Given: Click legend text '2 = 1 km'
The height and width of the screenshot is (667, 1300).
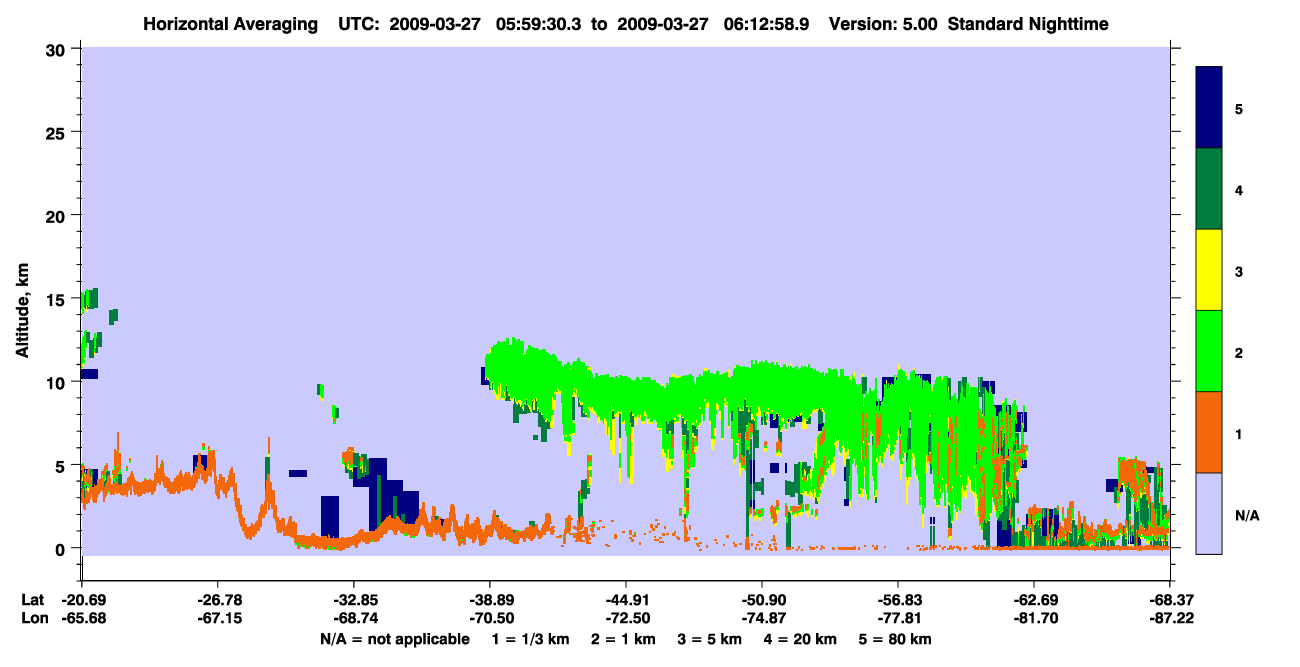Looking at the screenshot, I should coord(623,638).
